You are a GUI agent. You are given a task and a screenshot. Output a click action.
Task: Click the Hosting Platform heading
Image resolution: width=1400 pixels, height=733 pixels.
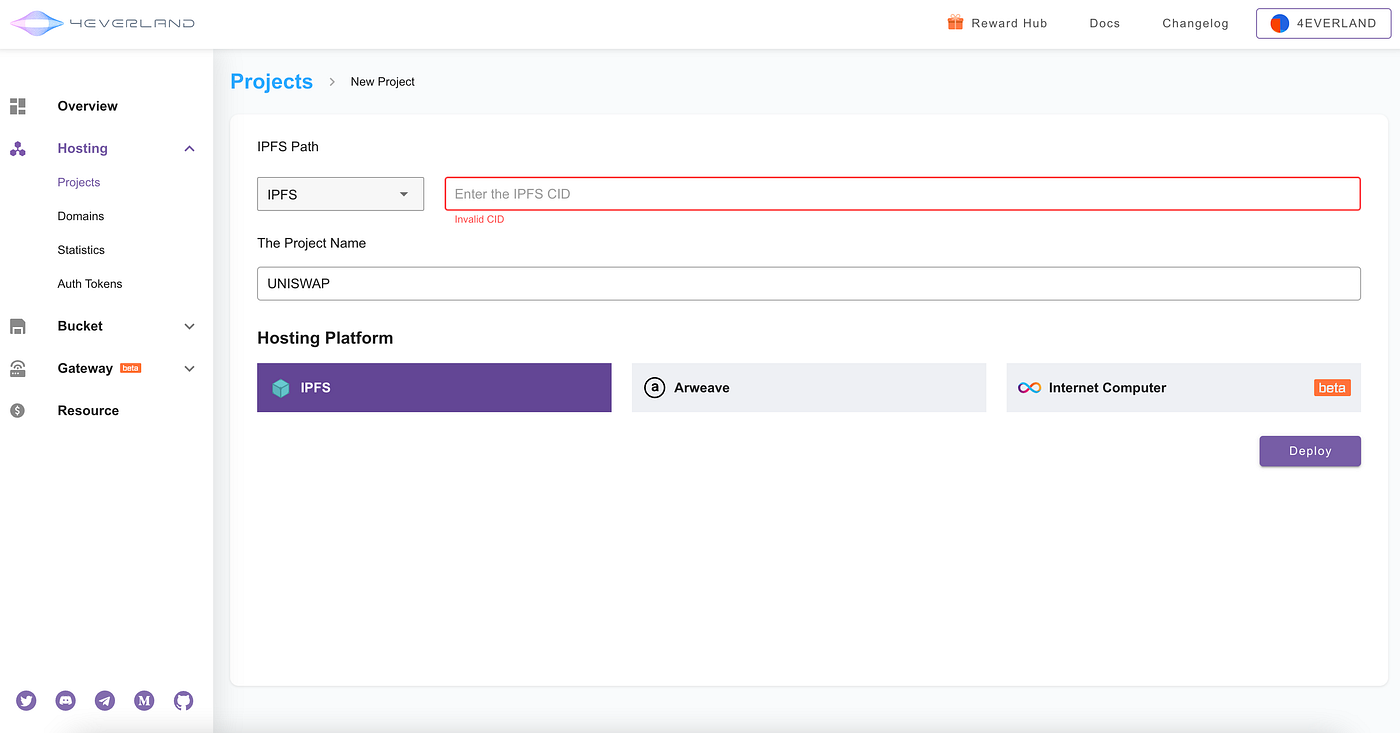[325, 338]
